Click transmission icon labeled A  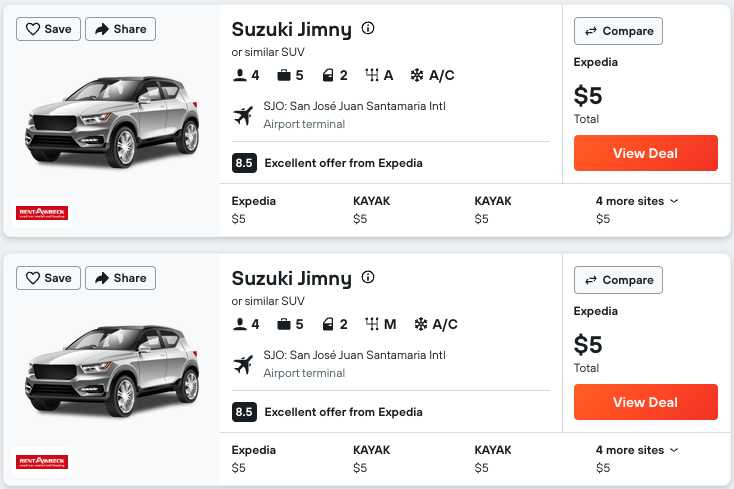(372, 75)
